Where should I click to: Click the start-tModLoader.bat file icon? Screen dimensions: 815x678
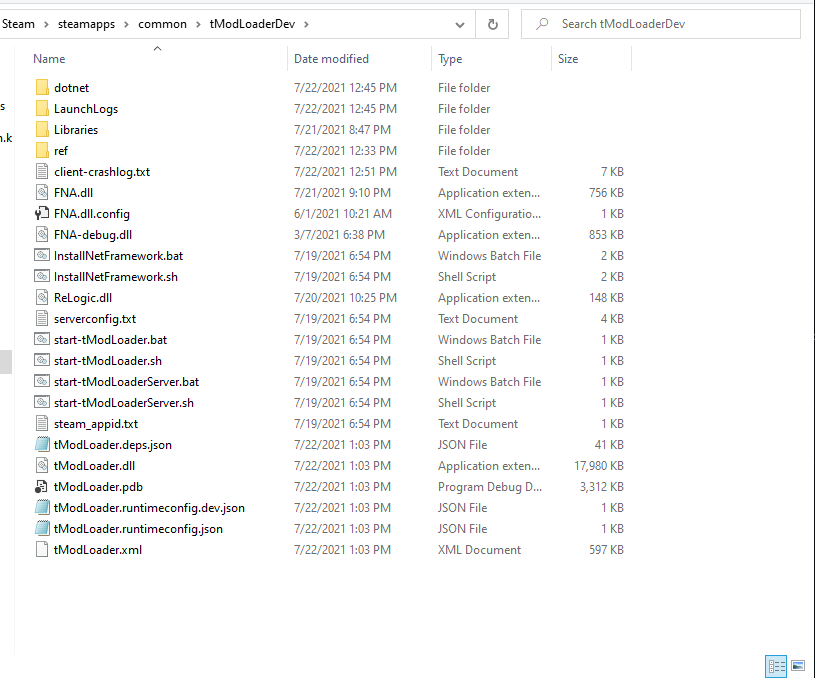[42, 340]
